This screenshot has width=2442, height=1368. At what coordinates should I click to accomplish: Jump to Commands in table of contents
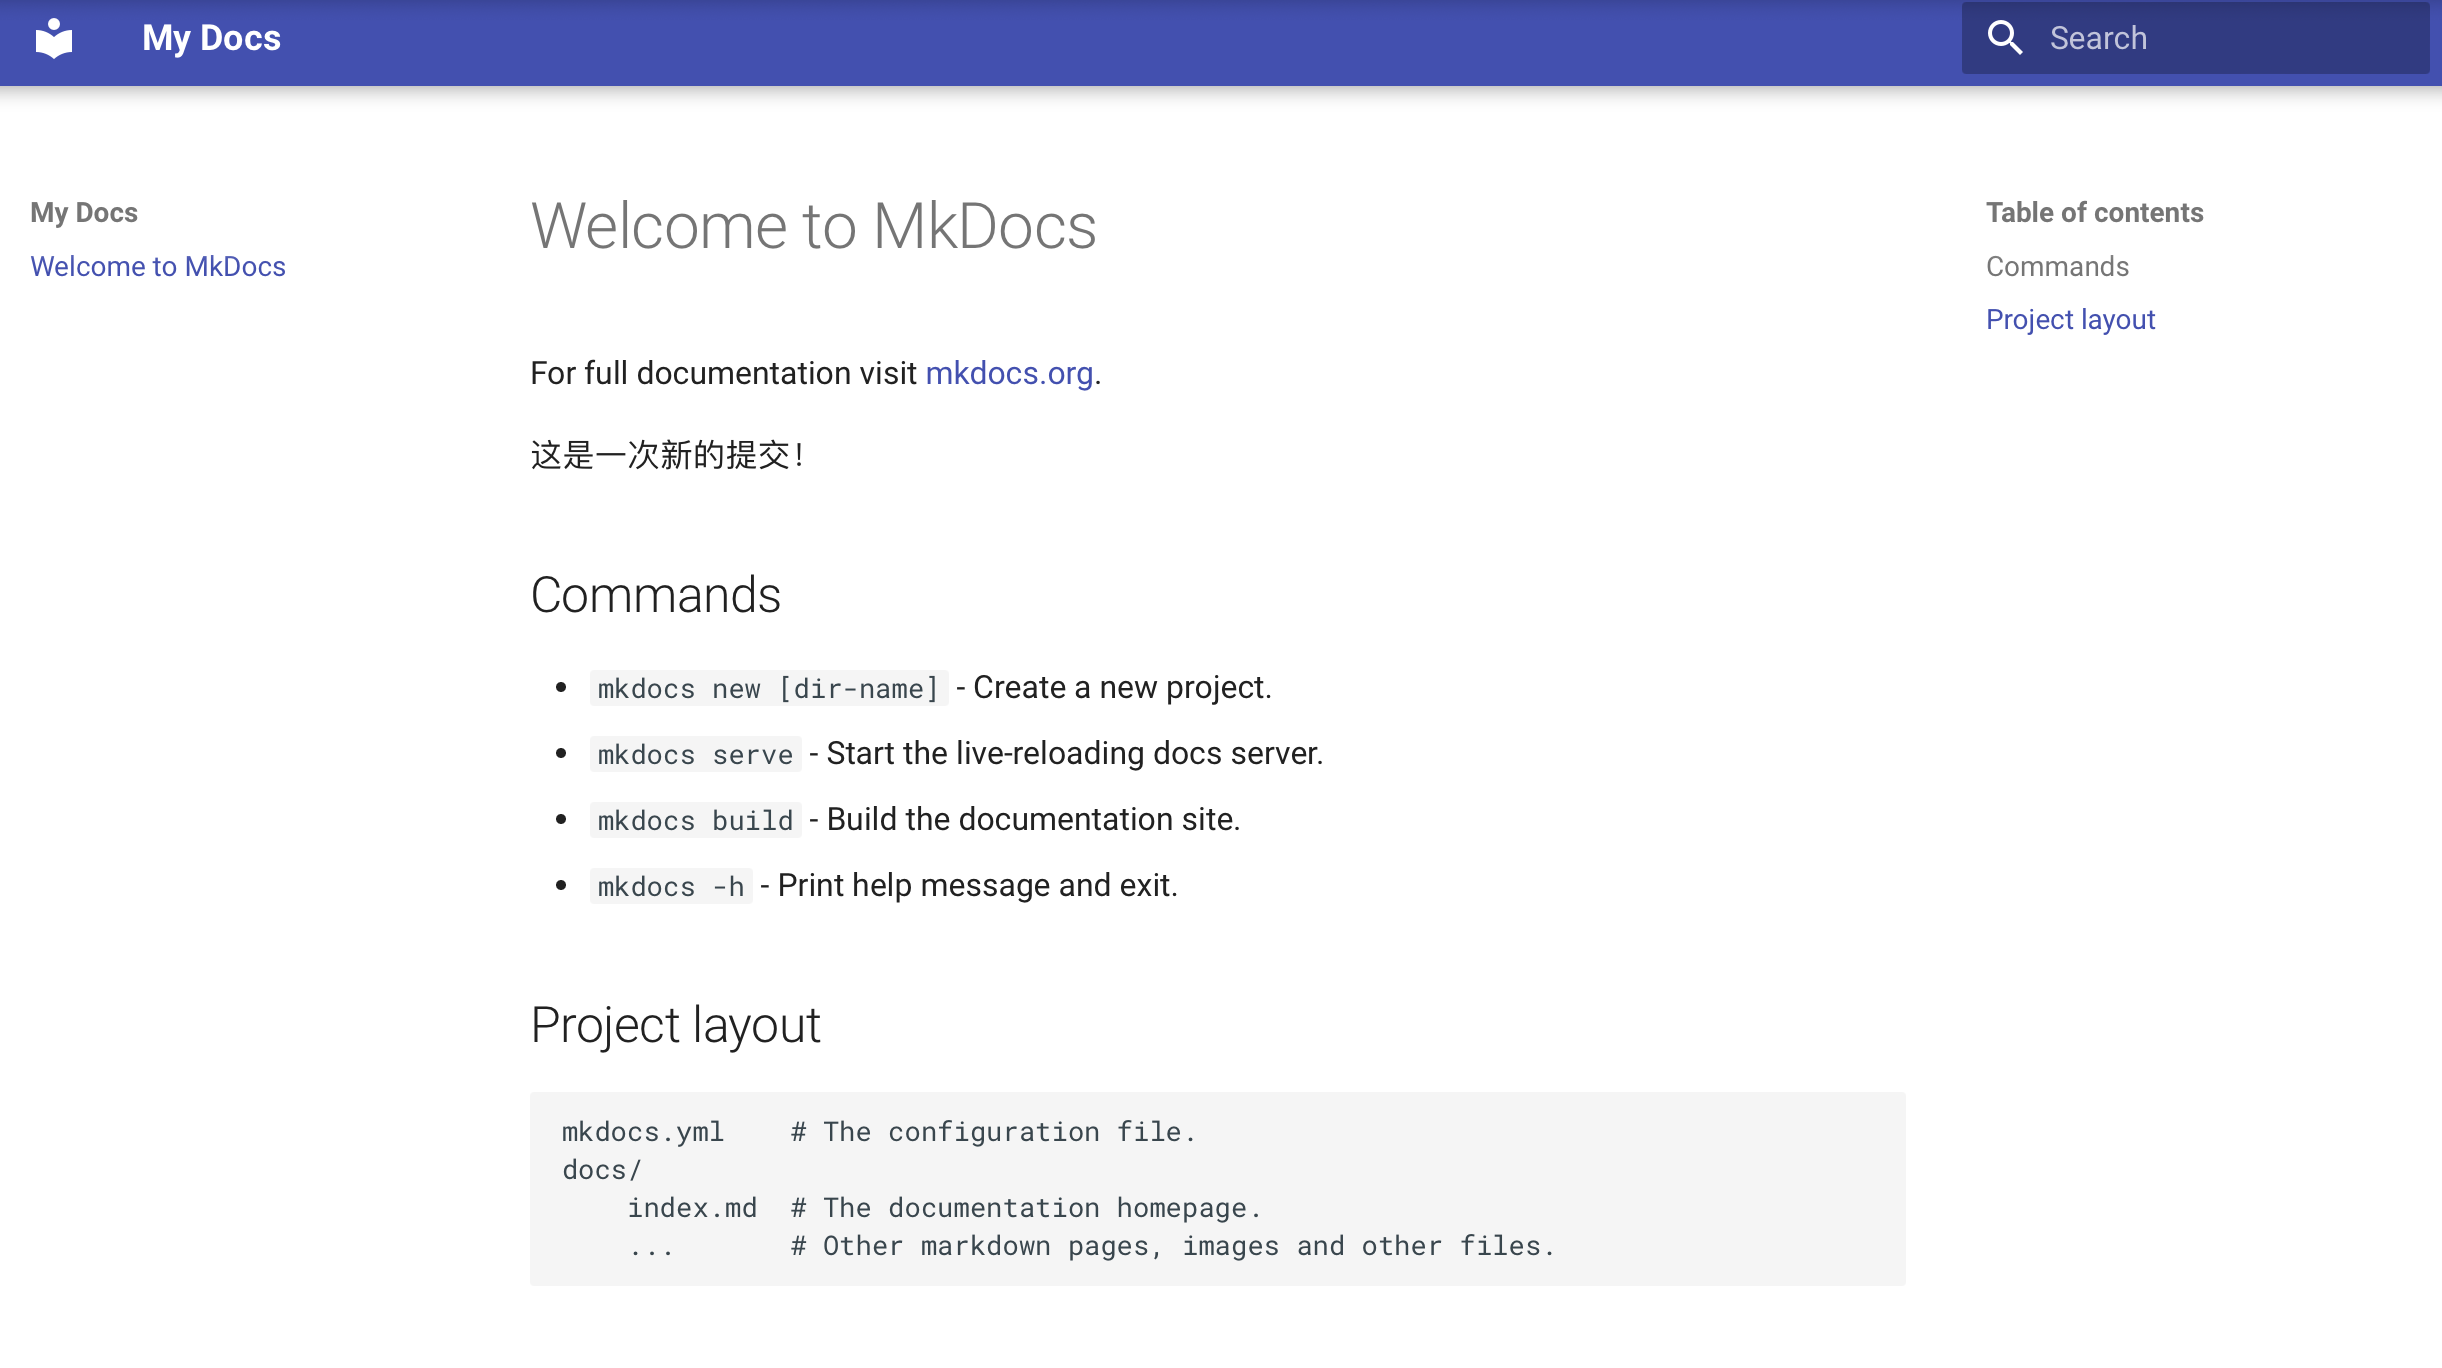2057,266
